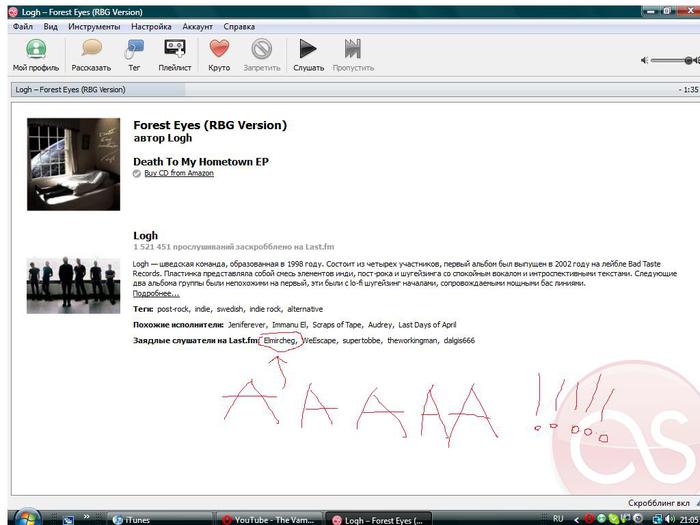Open top listener WeEscape profile
700x525 pixels.
(319, 341)
